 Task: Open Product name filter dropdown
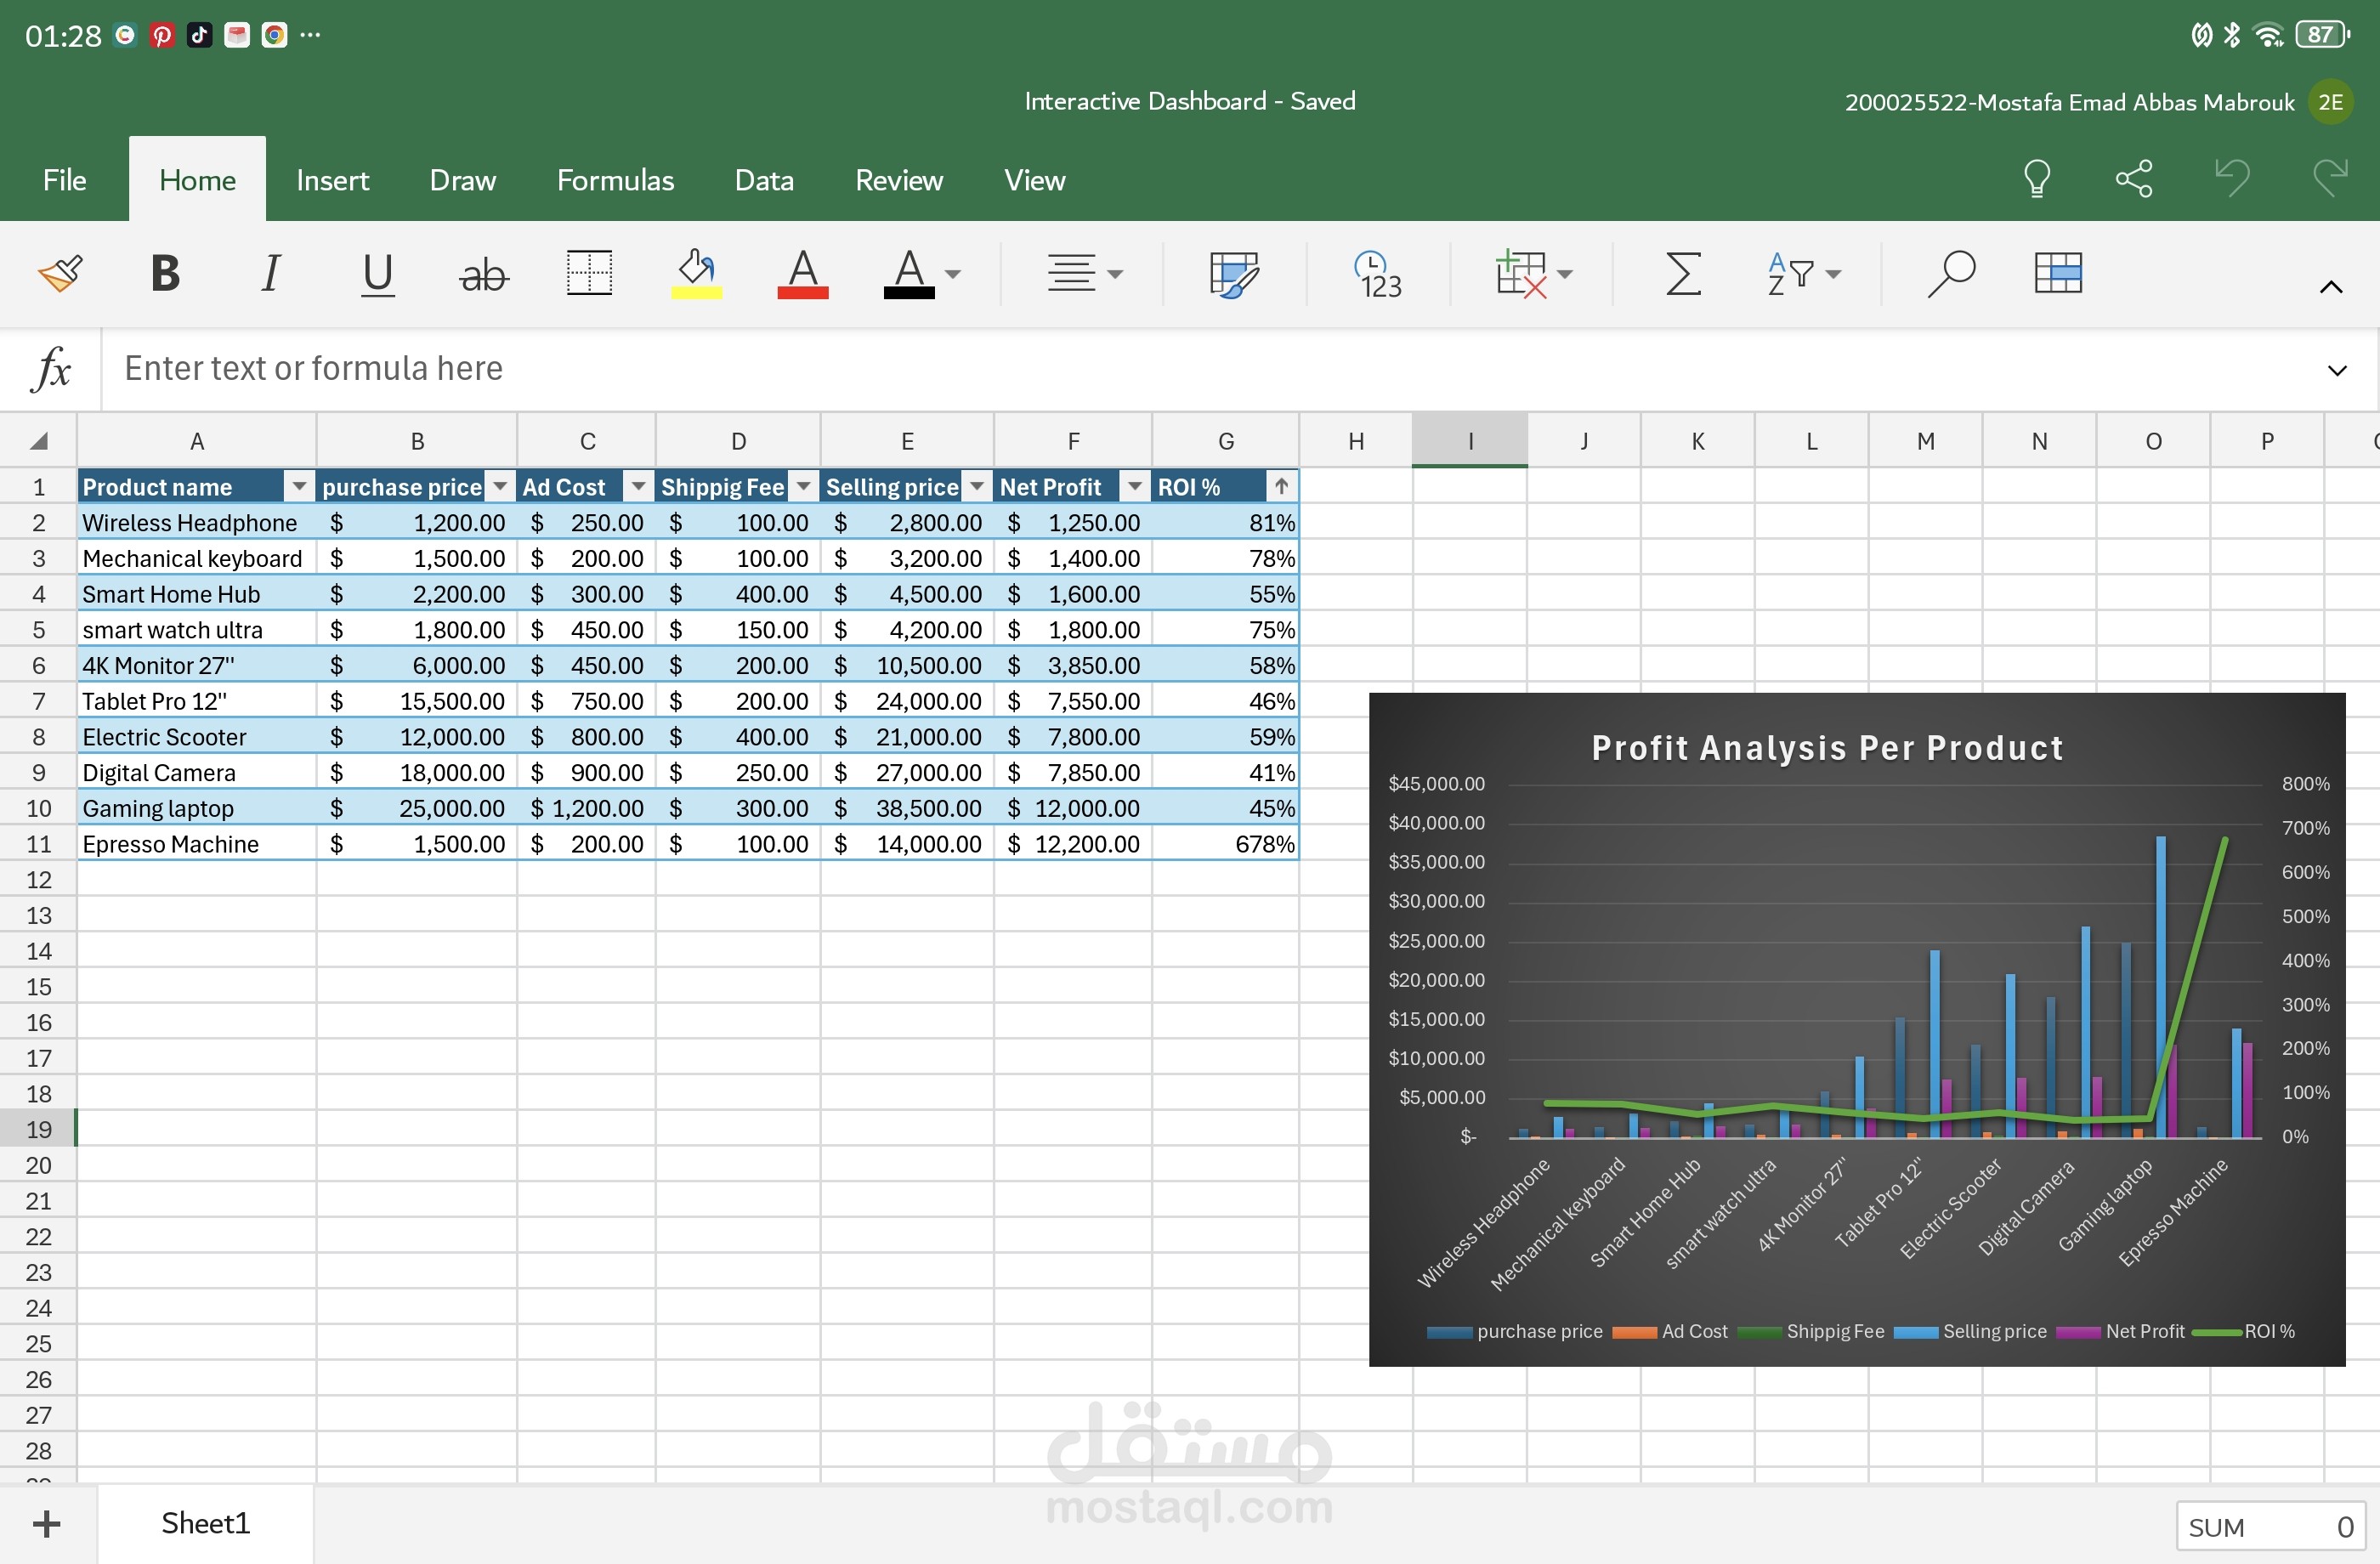coord(298,487)
